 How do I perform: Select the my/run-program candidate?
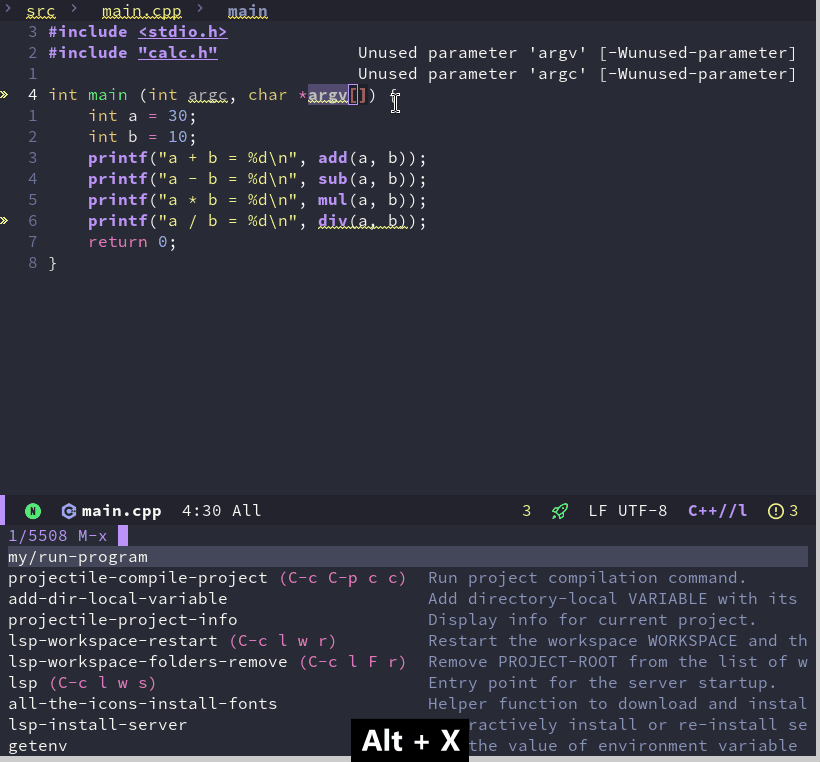coord(408,556)
